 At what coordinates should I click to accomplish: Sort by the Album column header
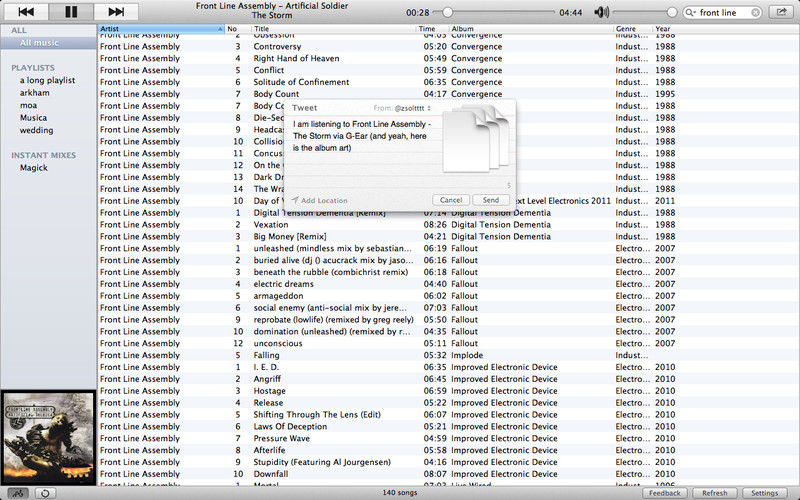[x=531, y=29]
